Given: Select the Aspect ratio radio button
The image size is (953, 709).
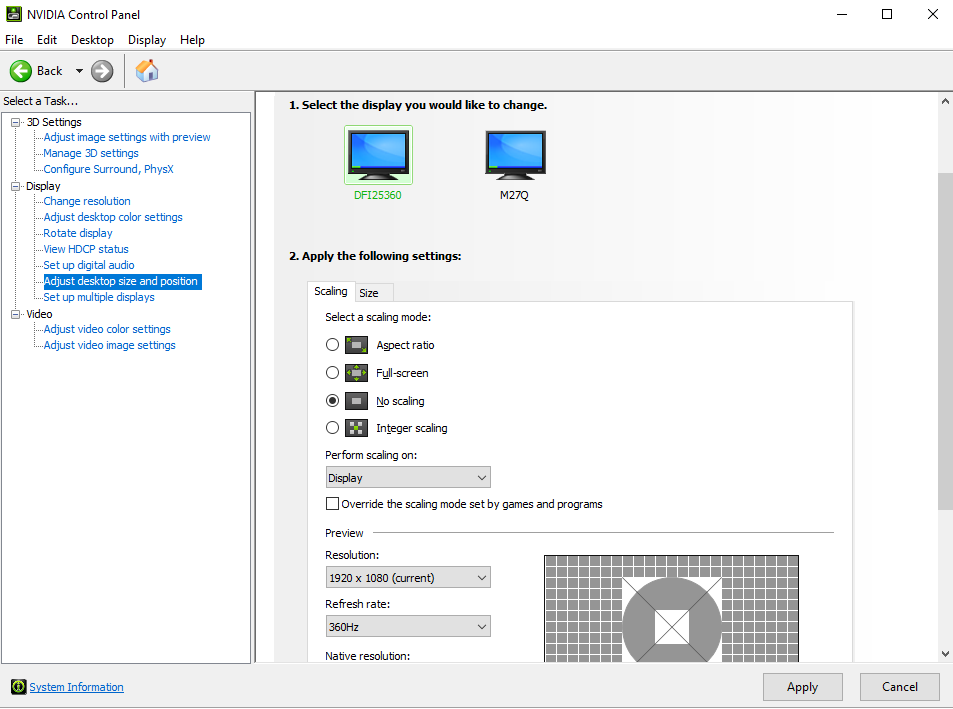Looking at the screenshot, I should click(332, 345).
